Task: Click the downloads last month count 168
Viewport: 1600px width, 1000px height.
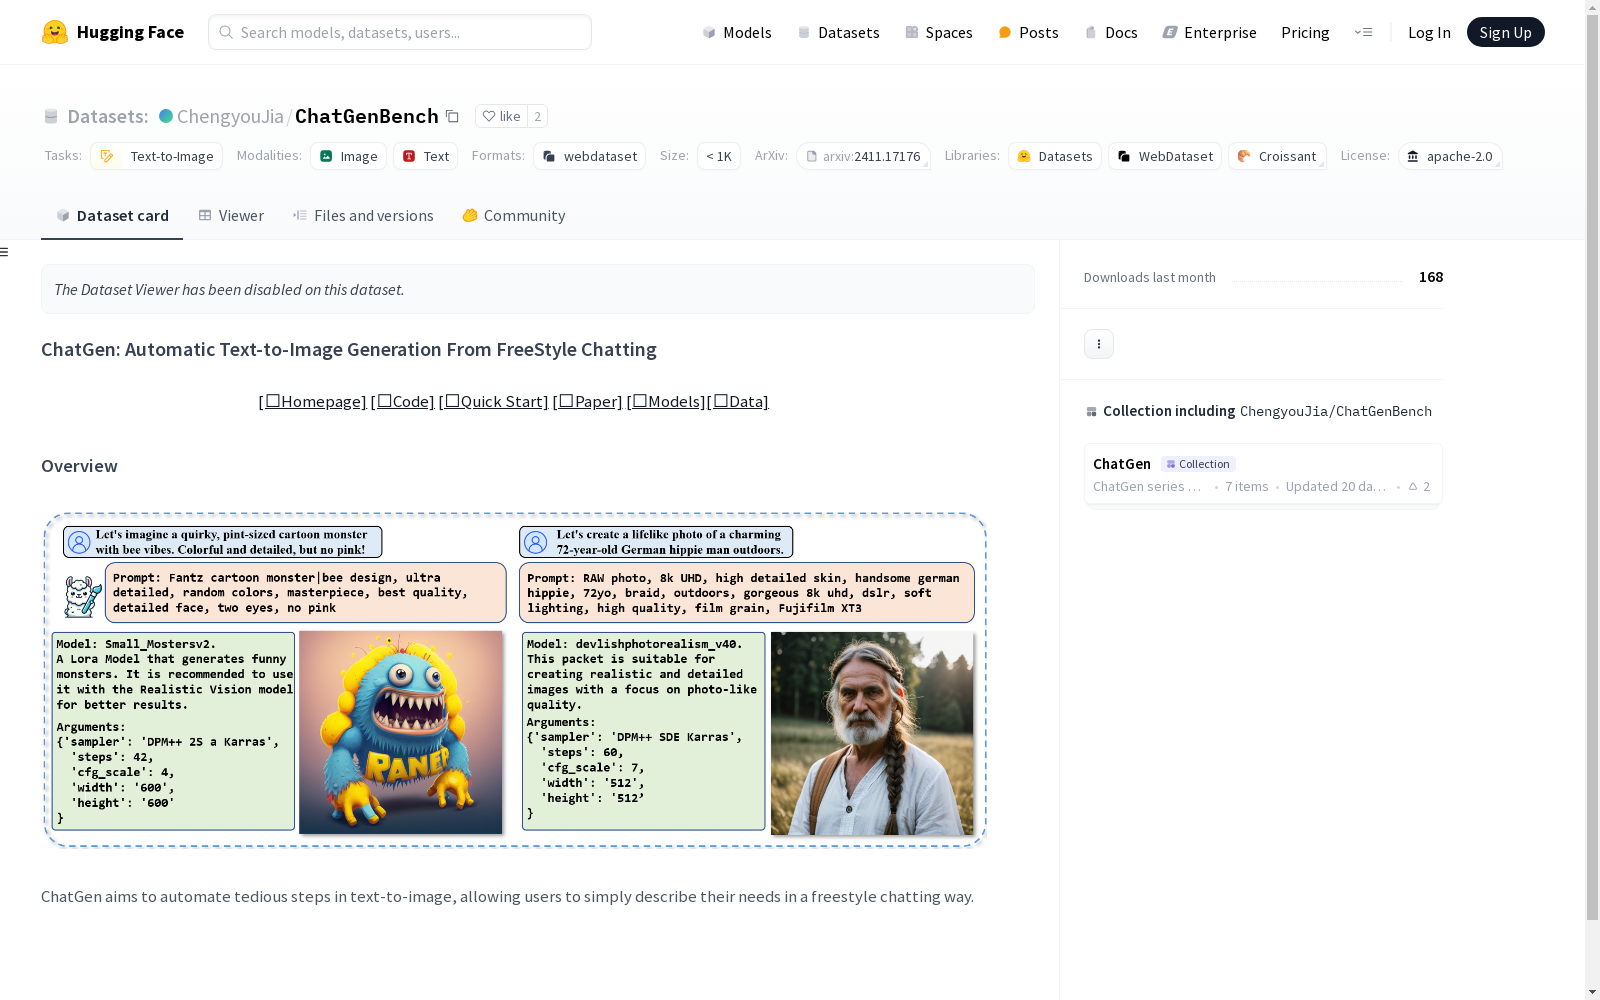Action: click(1431, 277)
